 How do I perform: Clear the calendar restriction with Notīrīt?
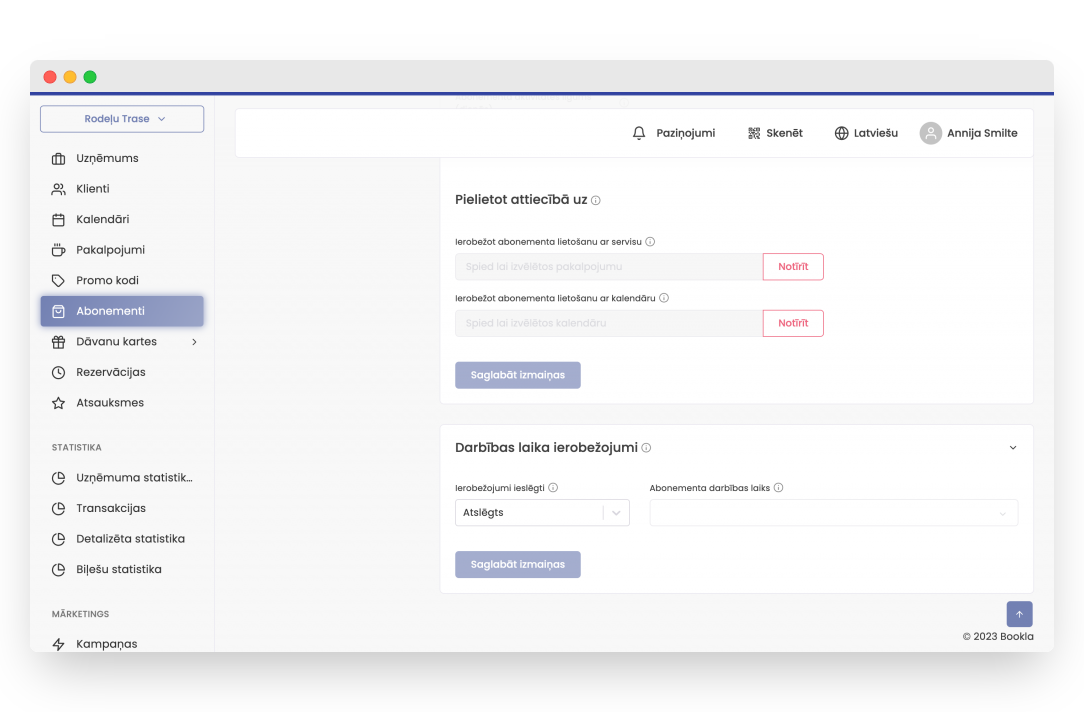pyautogui.click(x=793, y=323)
